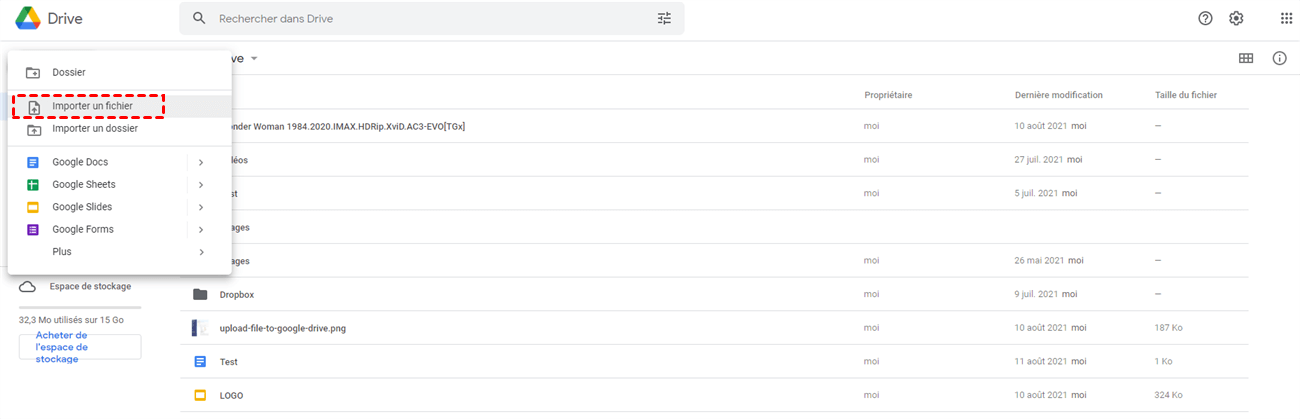Switch to grid layout view
Screen dimensions: 1300x419
coord(1246,58)
